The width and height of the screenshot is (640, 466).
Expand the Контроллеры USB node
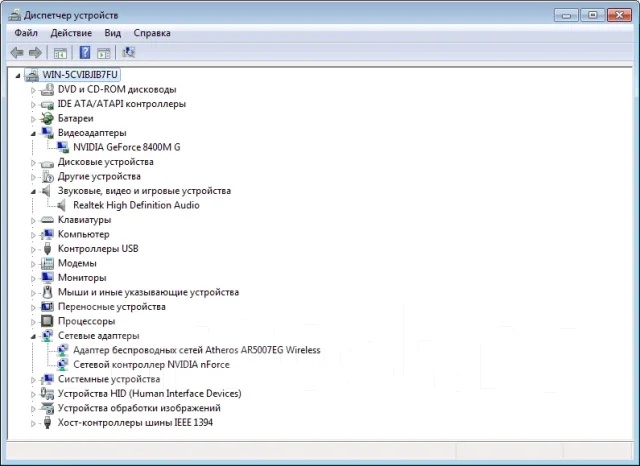tap(33, 249)
